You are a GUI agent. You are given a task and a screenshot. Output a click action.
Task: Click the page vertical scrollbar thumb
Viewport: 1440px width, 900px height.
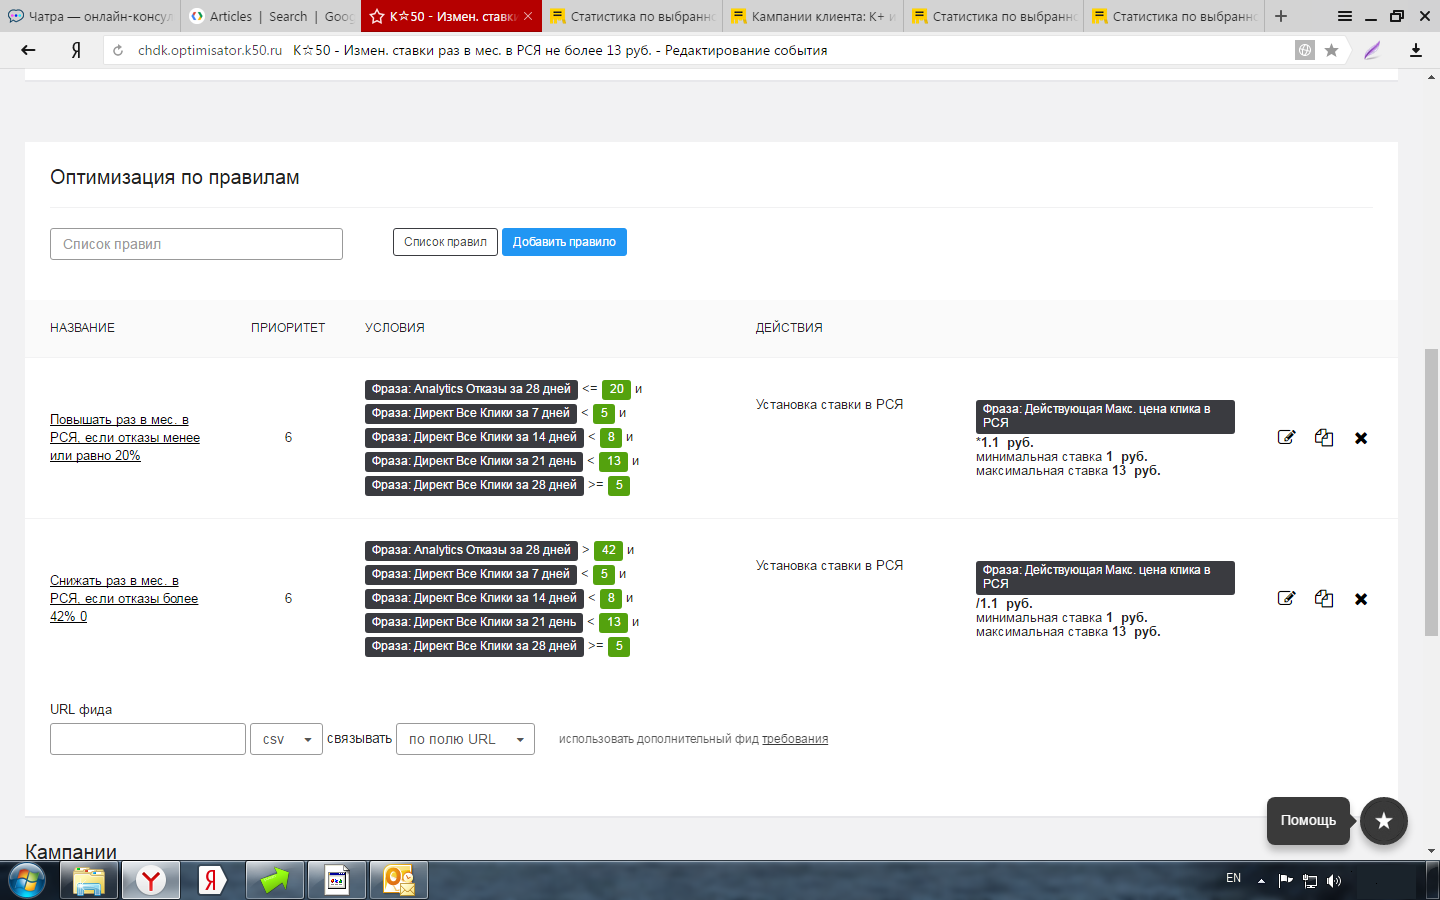point(1431,492)
